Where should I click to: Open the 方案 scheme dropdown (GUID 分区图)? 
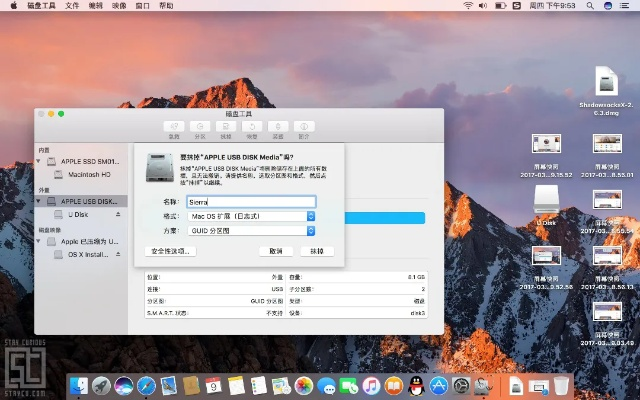[x=252, y=230]
